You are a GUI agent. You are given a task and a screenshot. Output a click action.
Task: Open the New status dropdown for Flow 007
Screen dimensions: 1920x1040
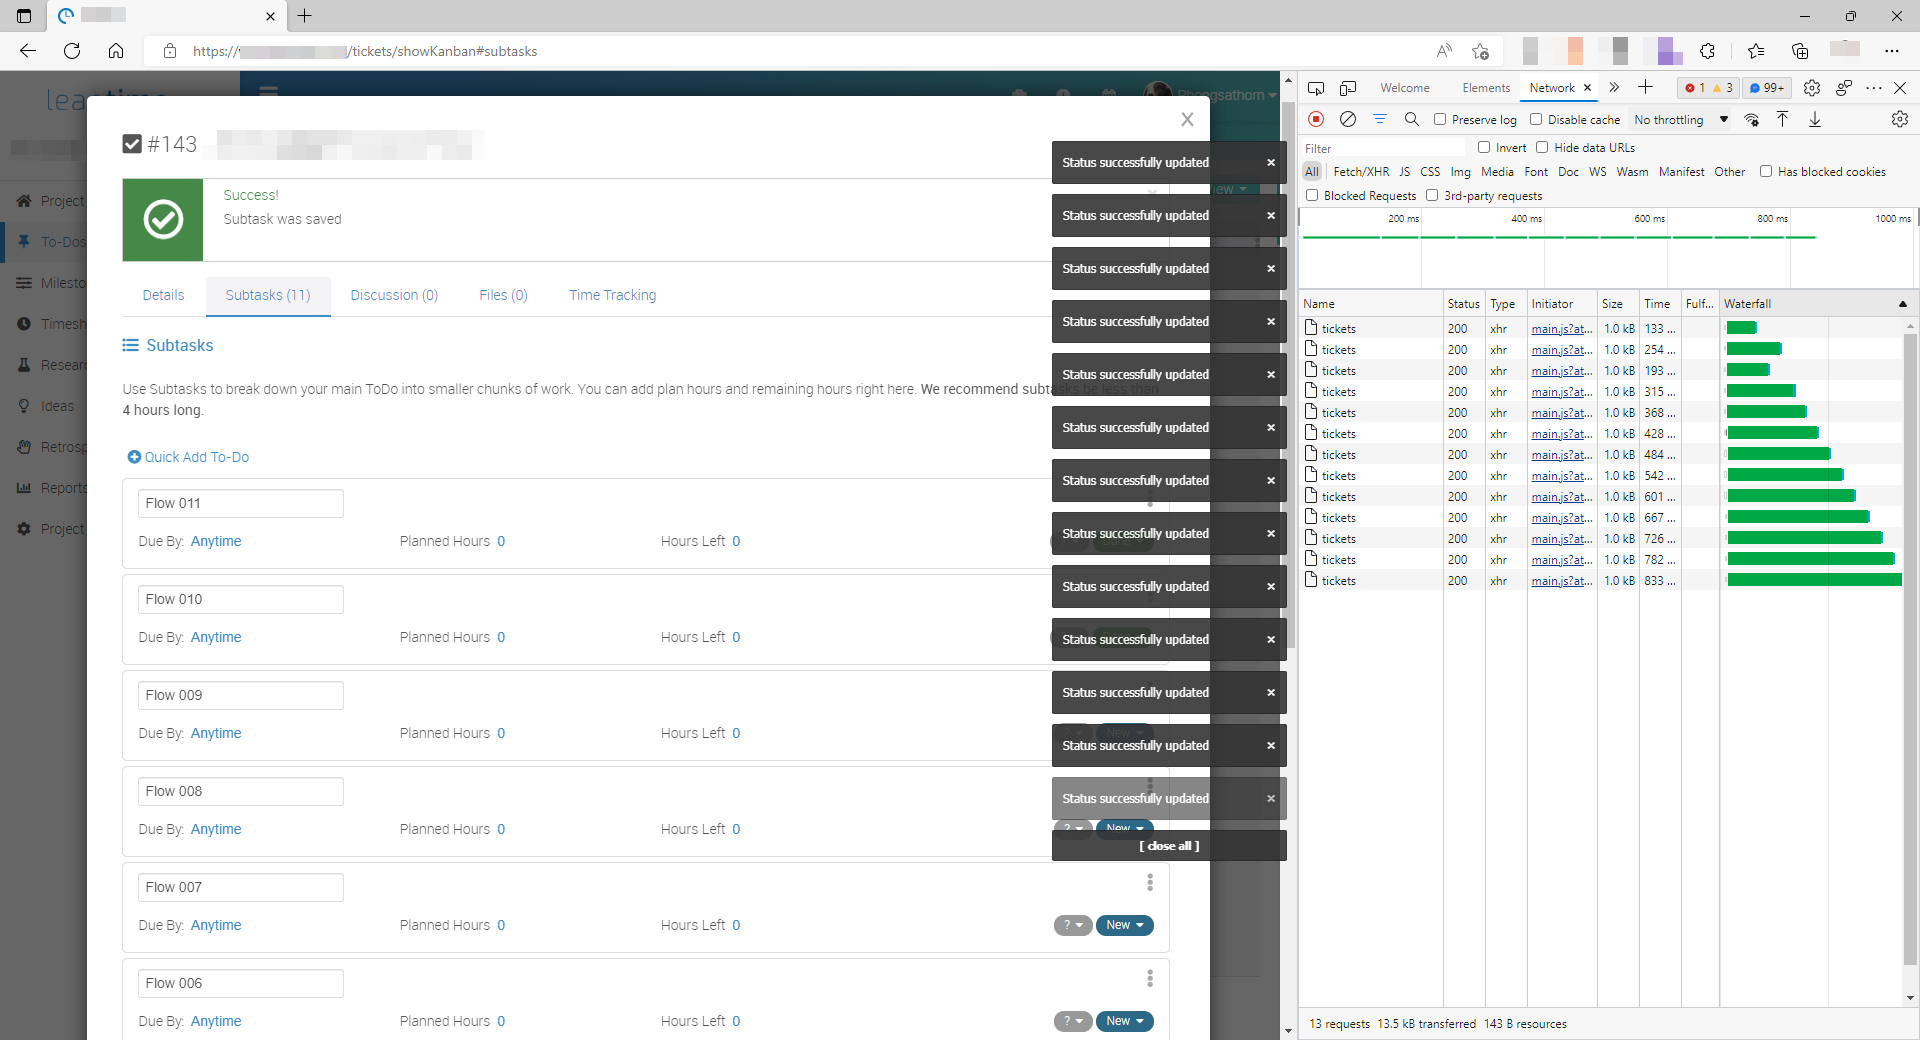(1124, 925)
